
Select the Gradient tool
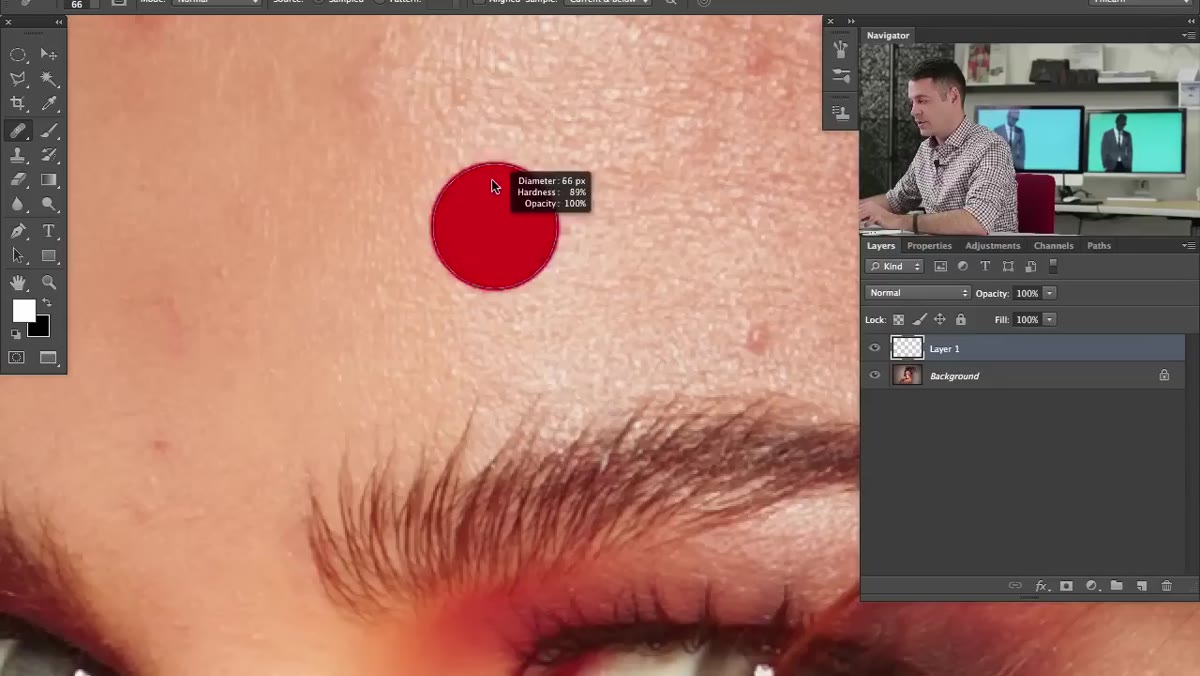click(48, 180)
